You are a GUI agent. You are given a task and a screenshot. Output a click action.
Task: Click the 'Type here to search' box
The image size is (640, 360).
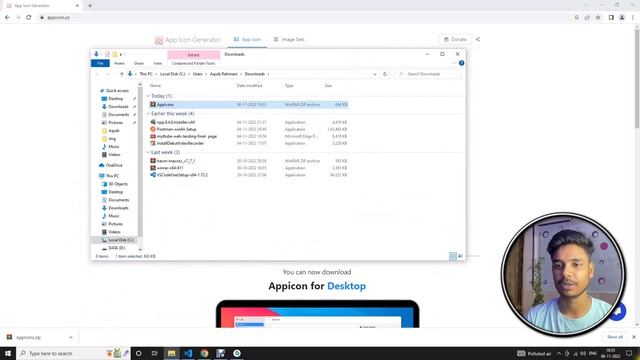pos(73,353)
